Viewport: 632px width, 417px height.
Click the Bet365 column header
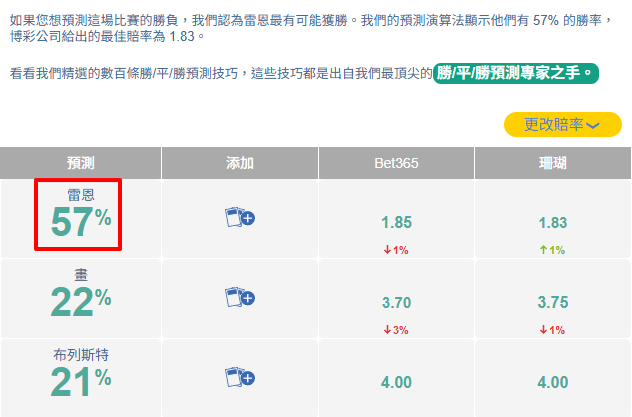pyautogui.click(x=396, y=163)
